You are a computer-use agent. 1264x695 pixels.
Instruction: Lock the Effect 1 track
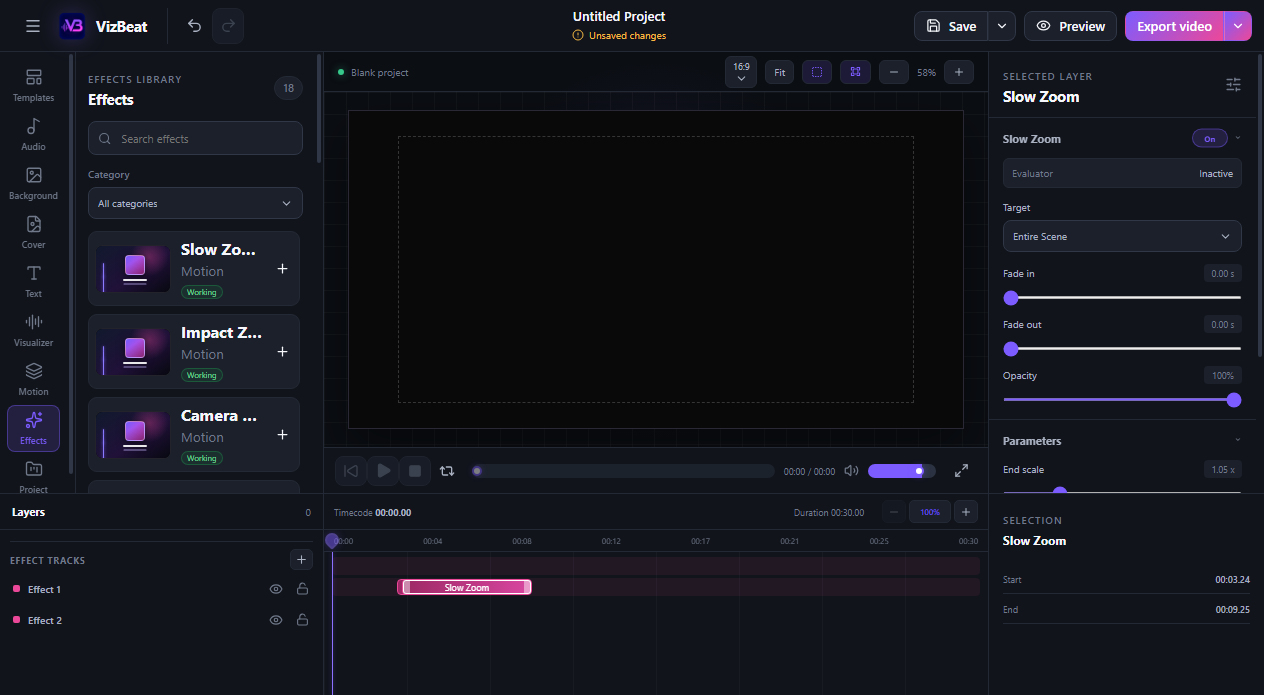pos(302,590)
